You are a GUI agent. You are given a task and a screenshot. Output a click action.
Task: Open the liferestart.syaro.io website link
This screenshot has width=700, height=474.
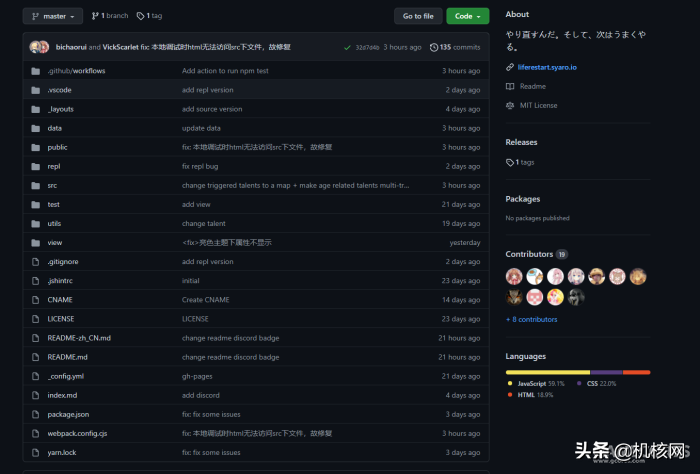(547, 67)
